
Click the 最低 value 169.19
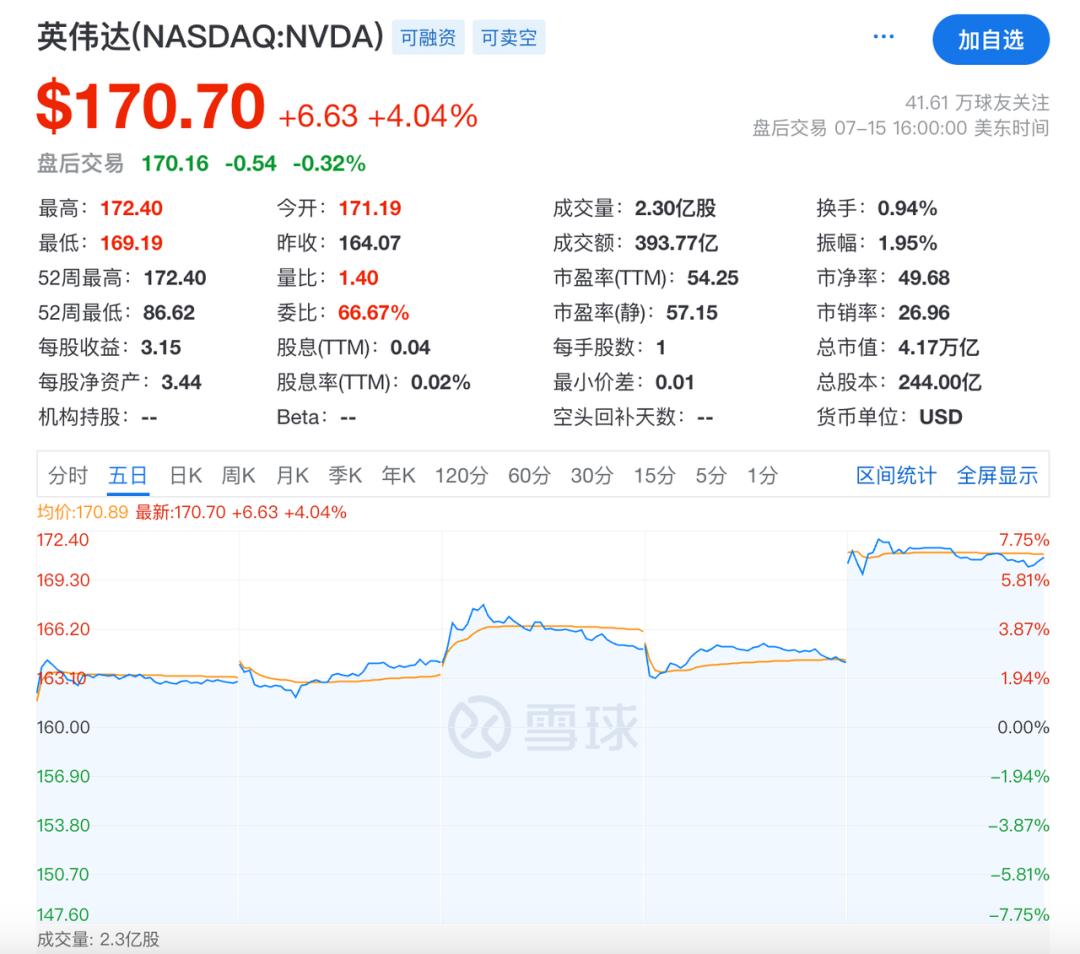pos(132,243)
